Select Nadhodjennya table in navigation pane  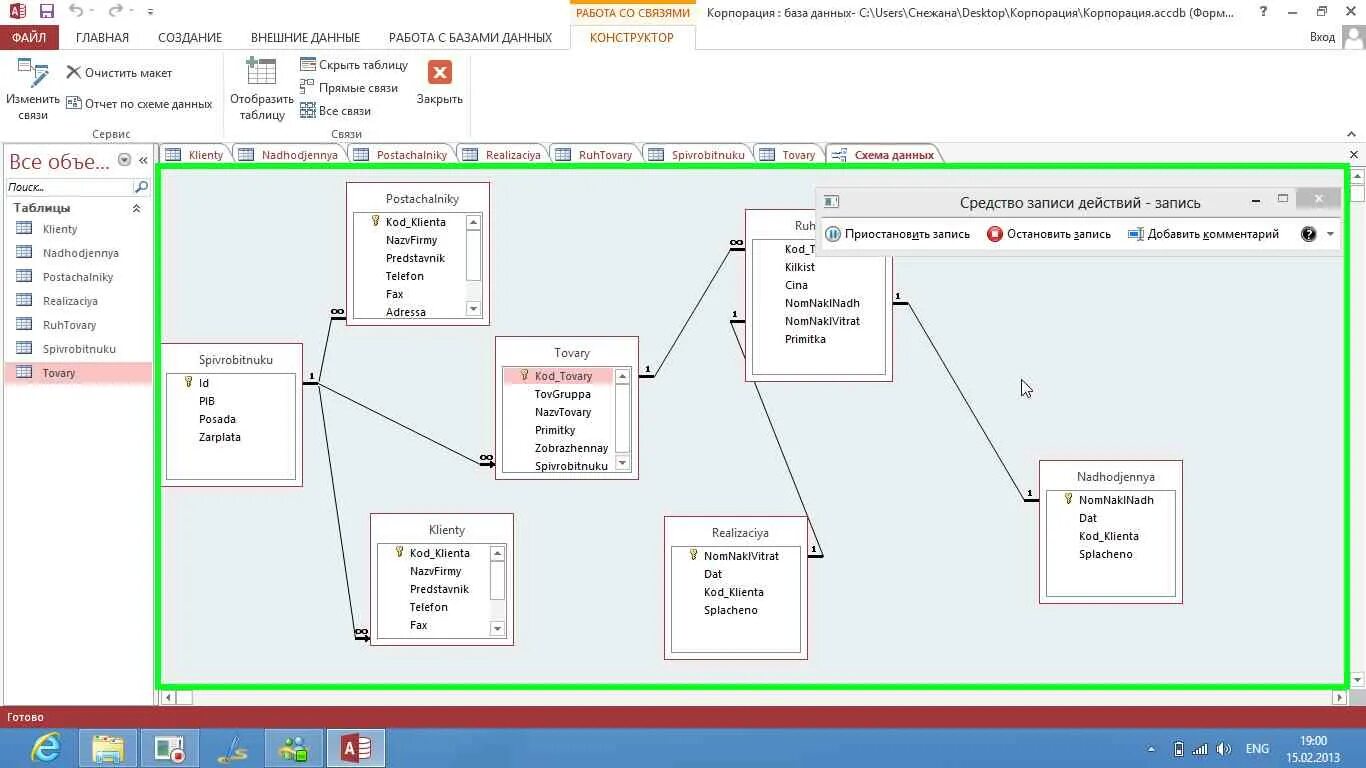click(x=77, y=253)
